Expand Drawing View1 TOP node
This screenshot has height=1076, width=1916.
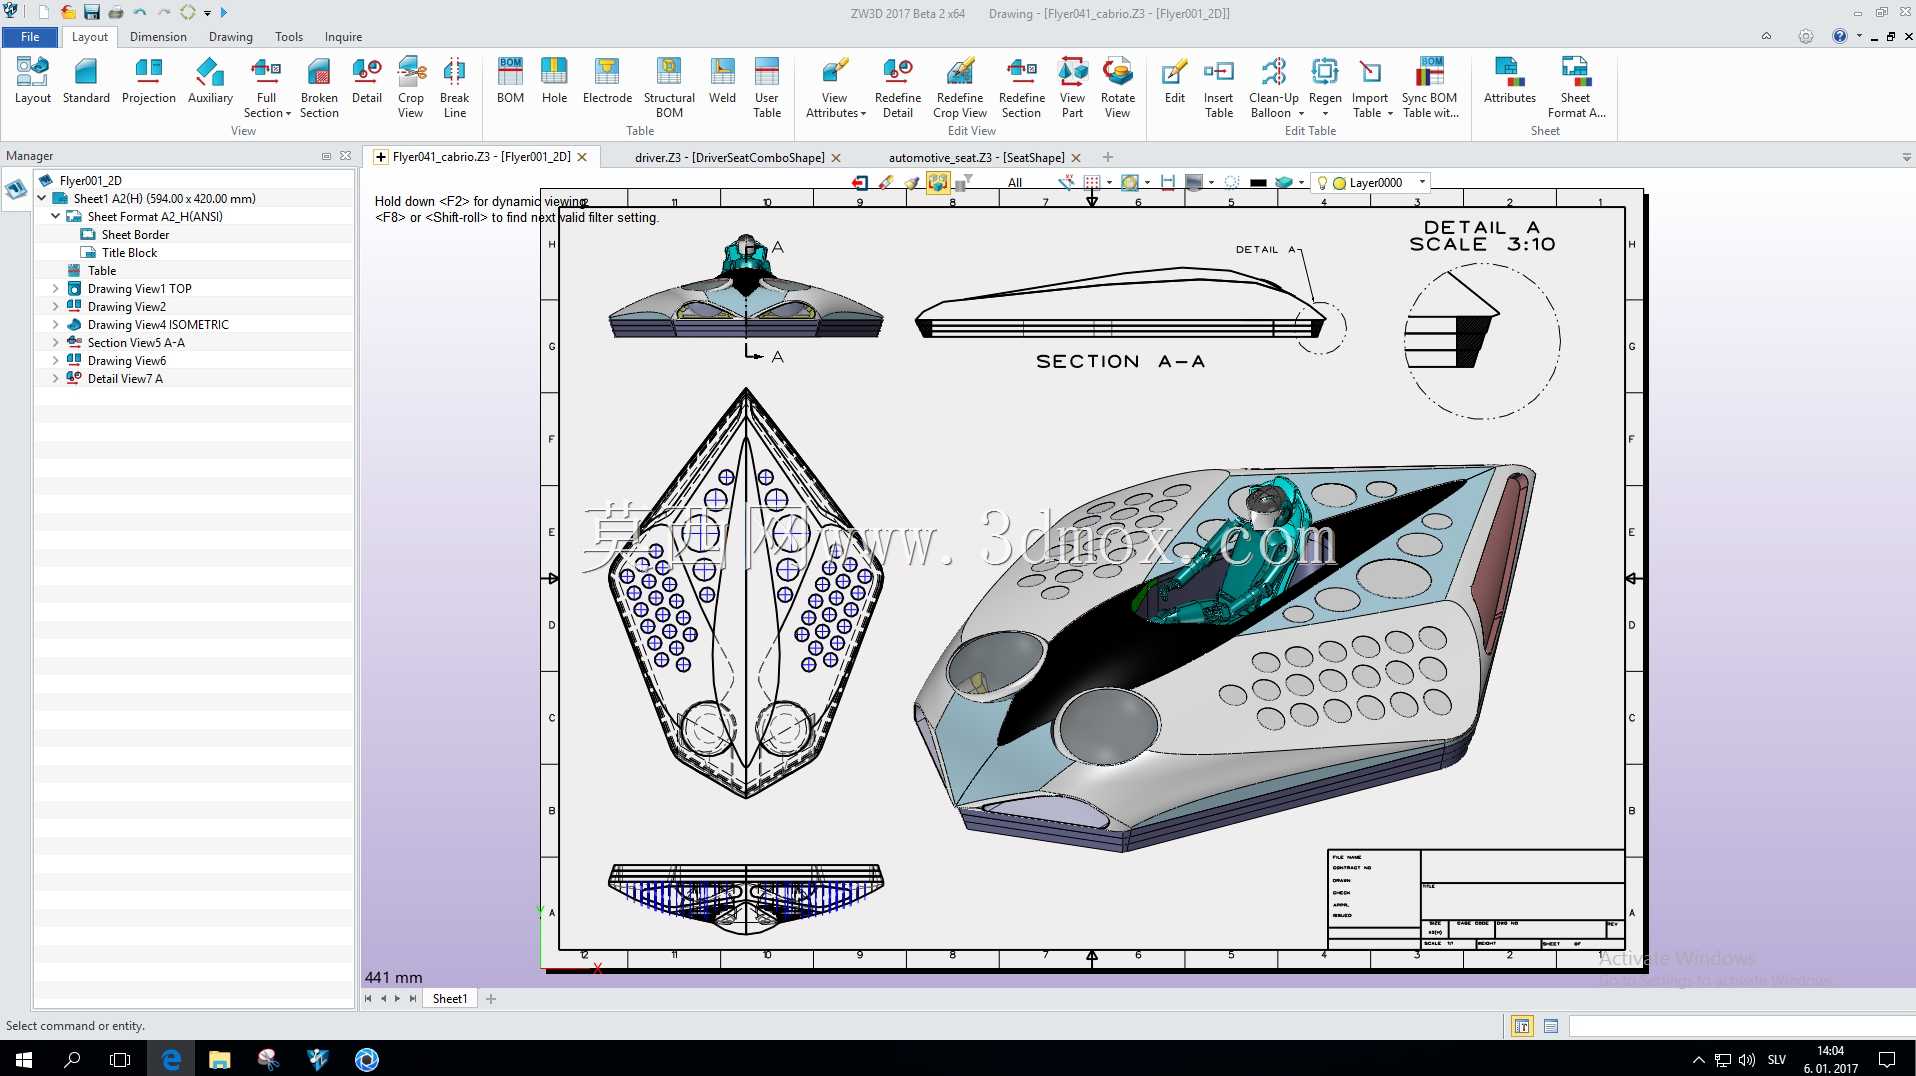point(55,289)
